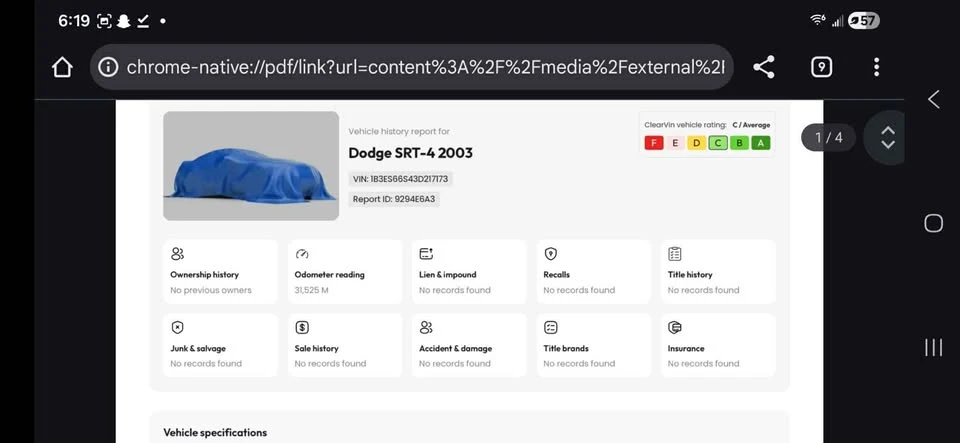Tap the Android recent apps button
This screenshot has height=443, width=960.
[933, 348]
